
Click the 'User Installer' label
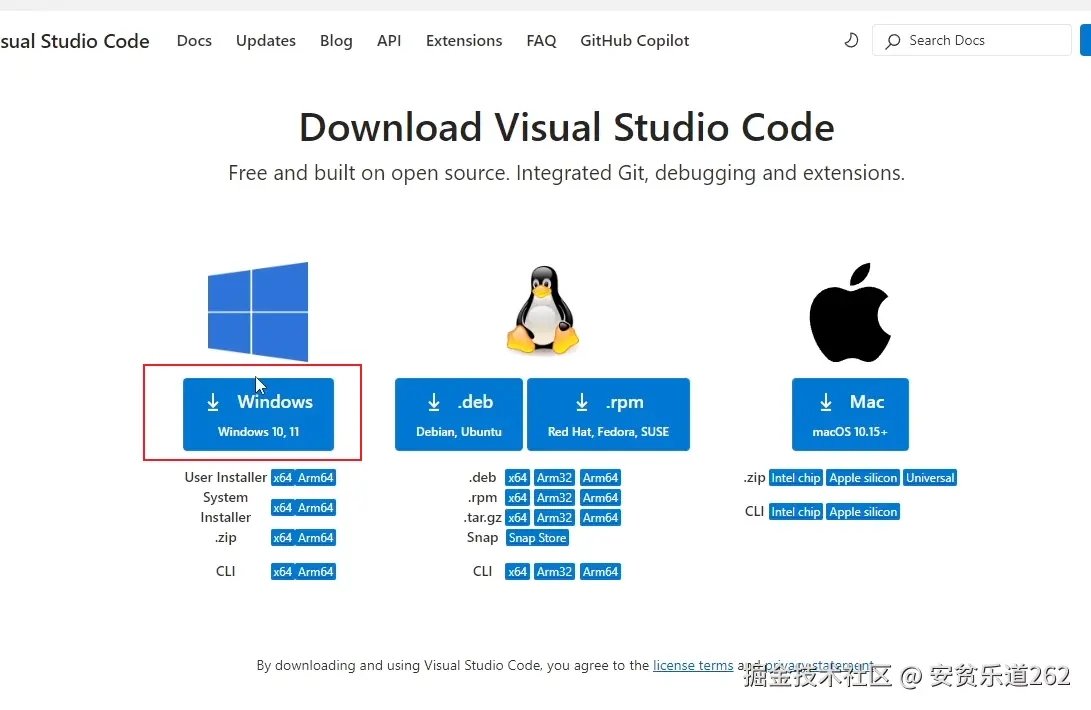pyautogui.click(x=225, y=478)
